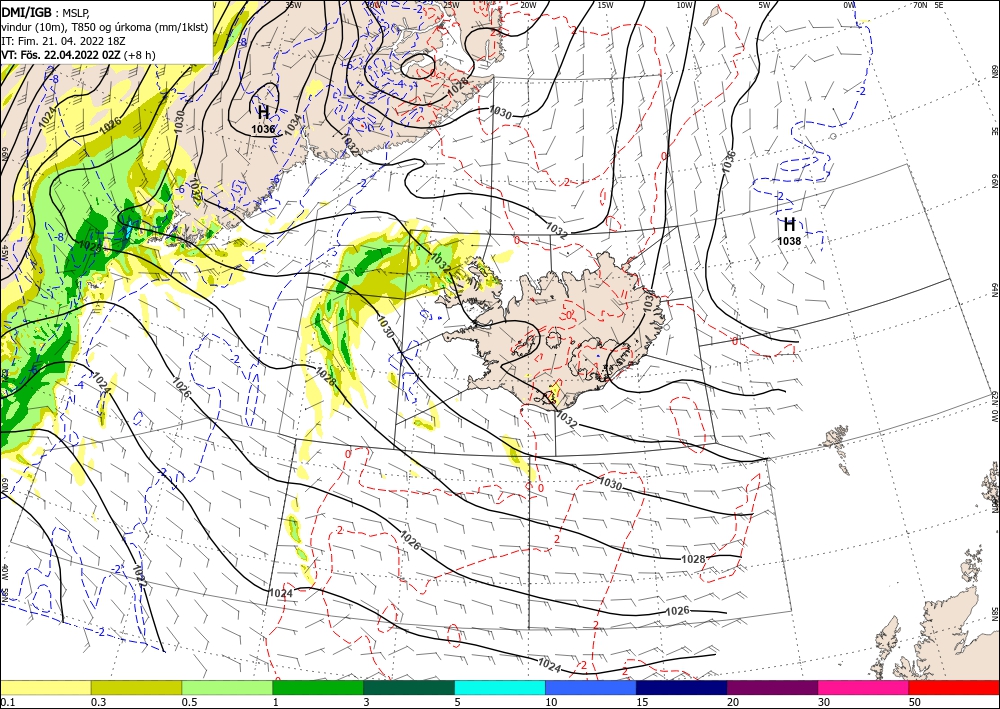
Task: Click the legend tick value 30
Action: [825, 702]
